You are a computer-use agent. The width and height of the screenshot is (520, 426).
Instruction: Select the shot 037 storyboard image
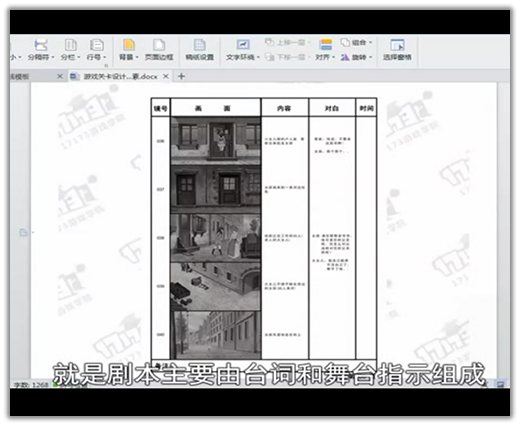(x=215, y=189)
